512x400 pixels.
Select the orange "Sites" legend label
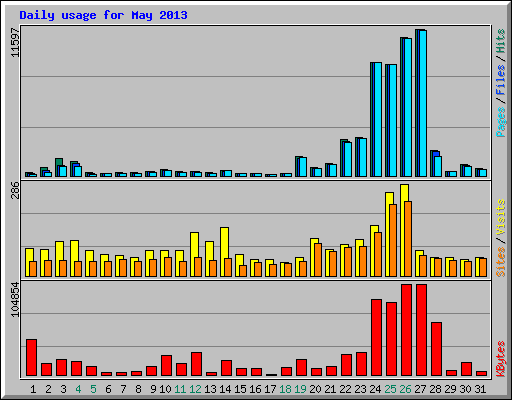501,262
